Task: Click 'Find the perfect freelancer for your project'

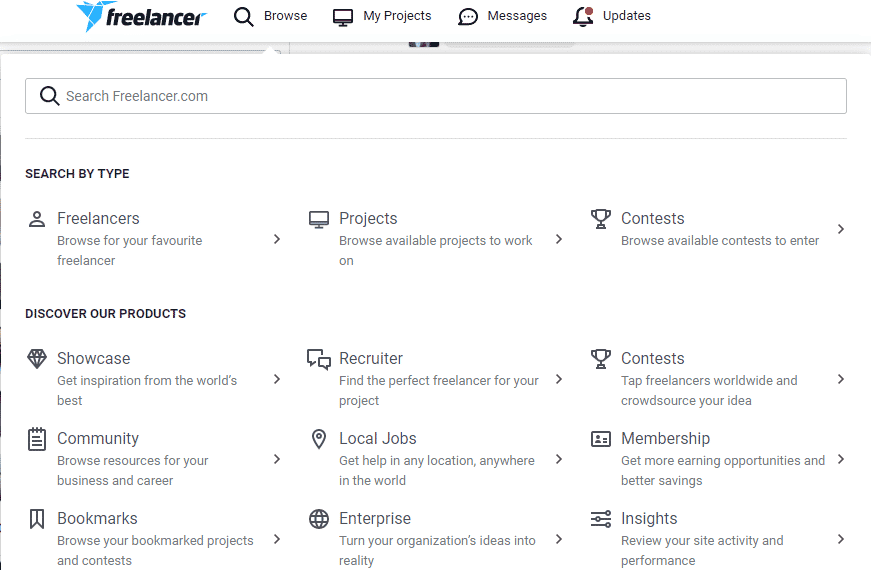Action: (x=439, y=391)
